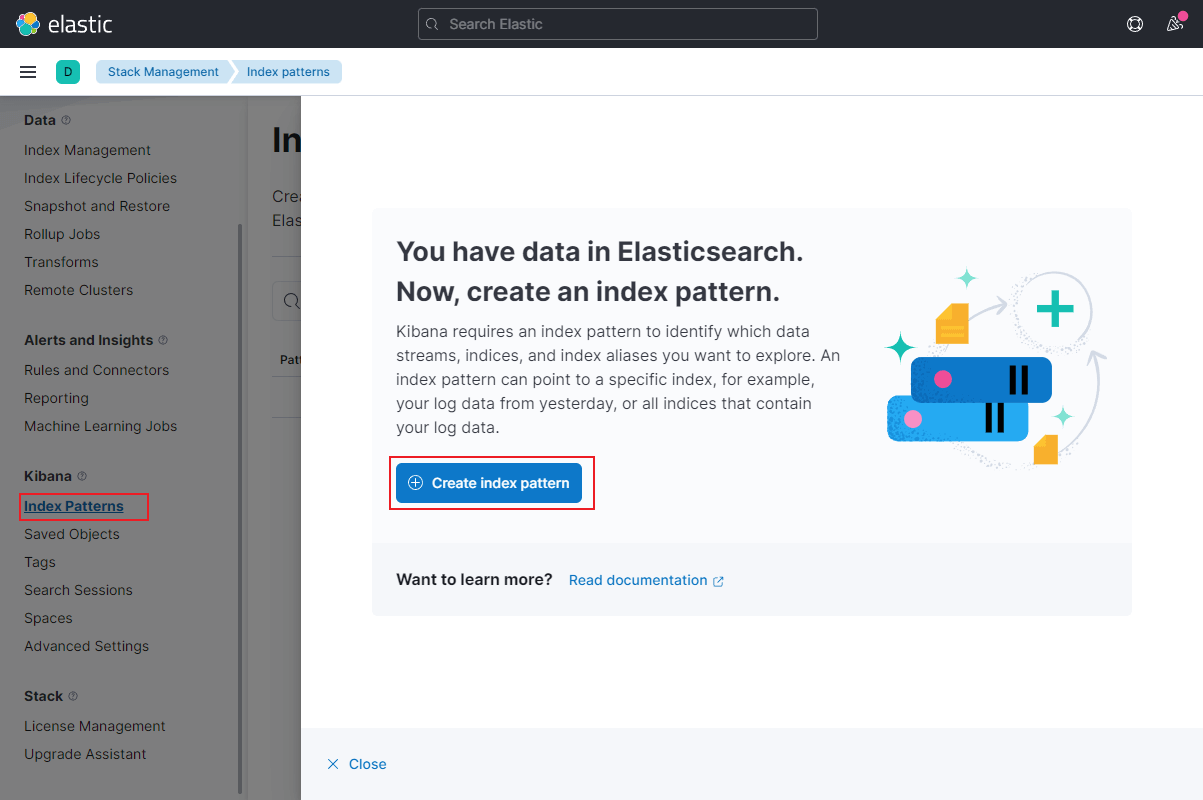Screen dimensions: 1203x800
Task: Open Index Lifecycle Policies
Action: pos(100,178)
